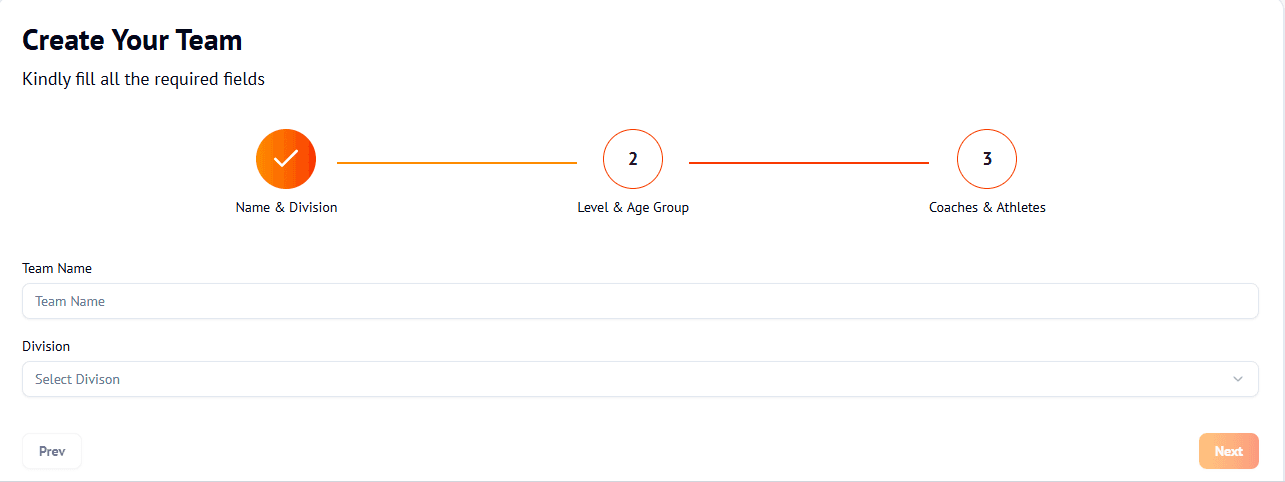Click the Team Name placeholder text
Screen dimensions: 1285x482
tap(70, 301)
